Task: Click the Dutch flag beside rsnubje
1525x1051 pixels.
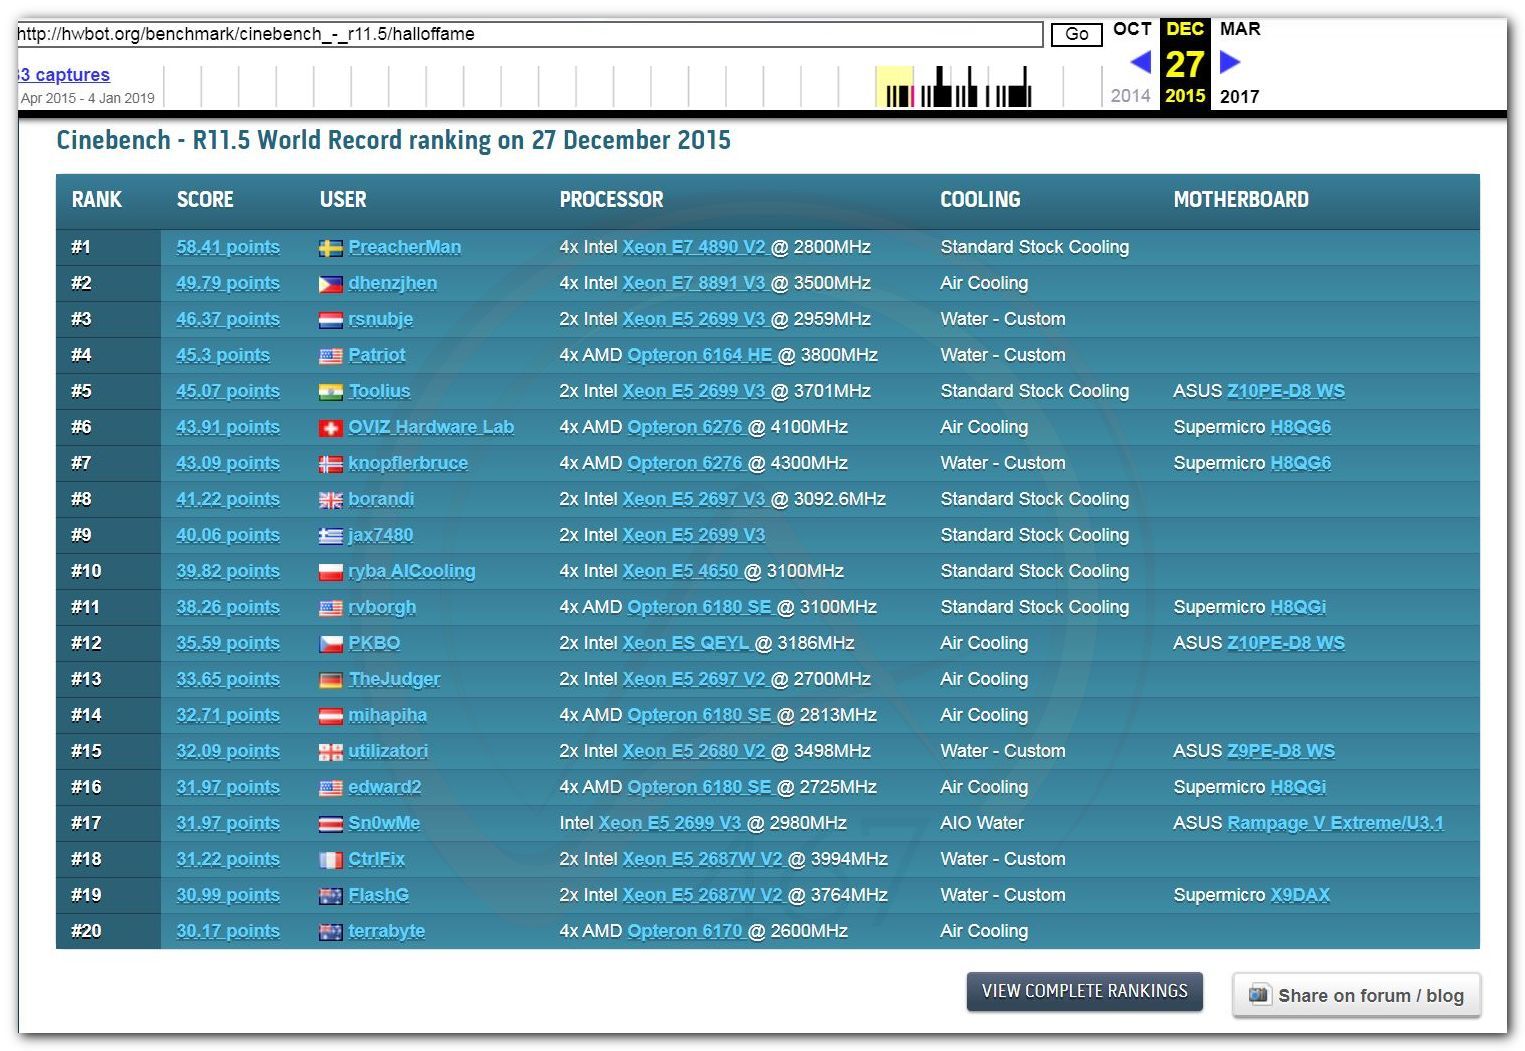Action: coord(330,320)
